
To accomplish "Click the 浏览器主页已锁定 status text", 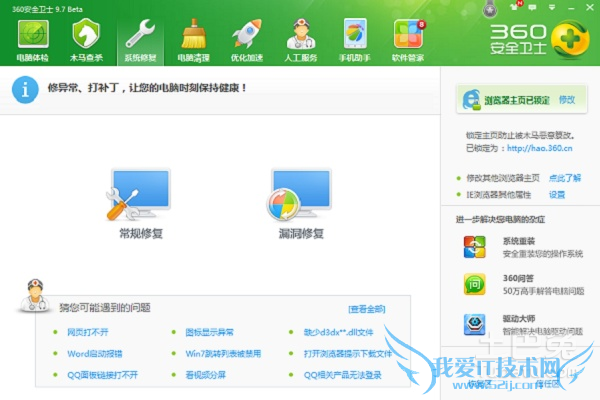I will click(x=517, y=100).
